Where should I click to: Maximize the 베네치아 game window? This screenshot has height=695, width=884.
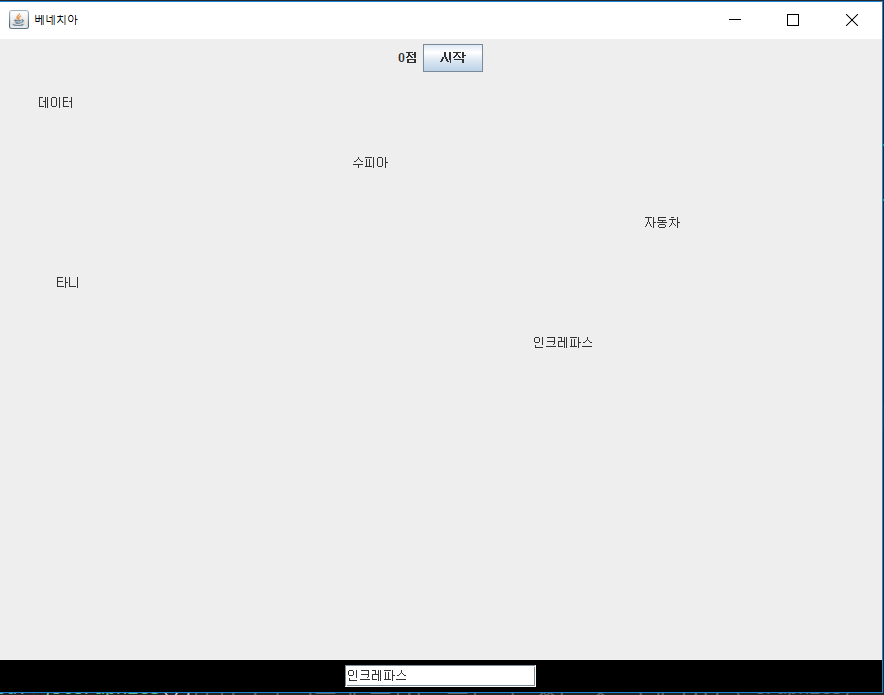pyautogui.click(x=792, y=20)
